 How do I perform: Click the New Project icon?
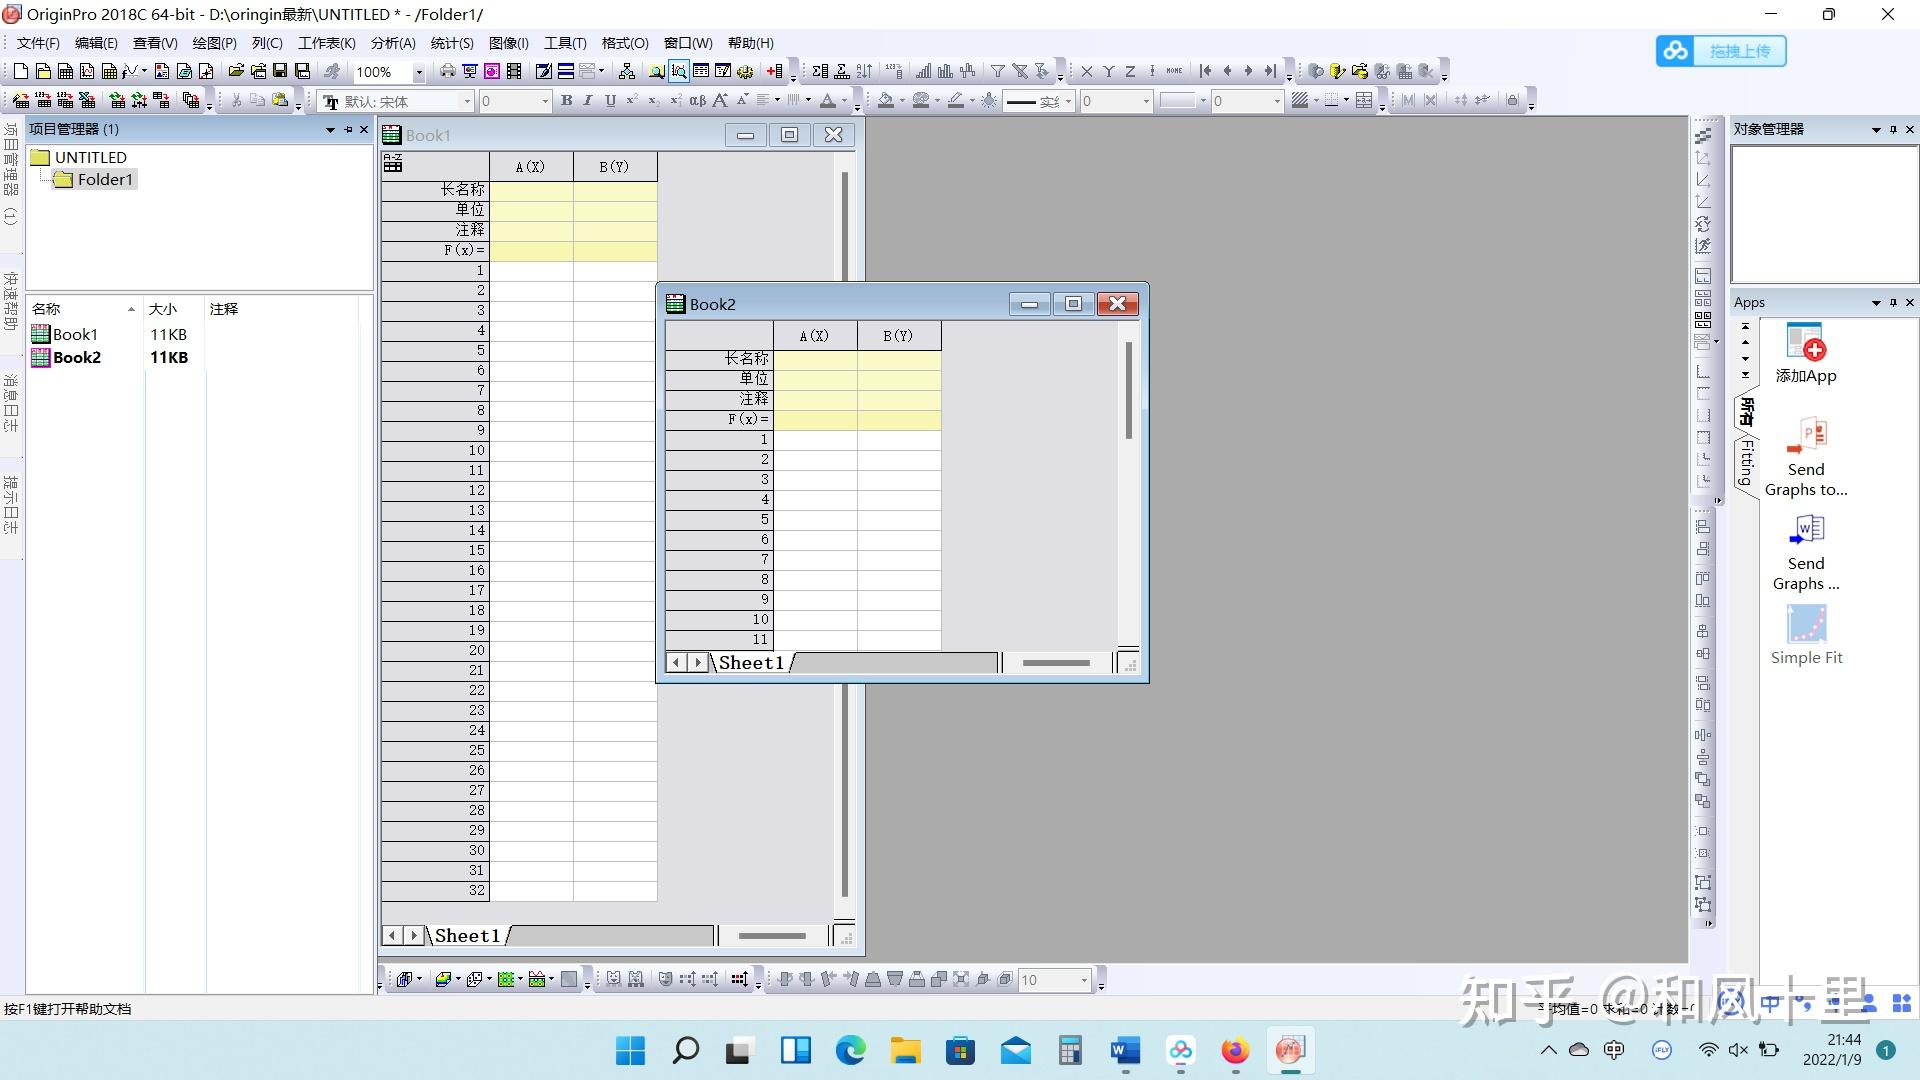click(20, 71)
